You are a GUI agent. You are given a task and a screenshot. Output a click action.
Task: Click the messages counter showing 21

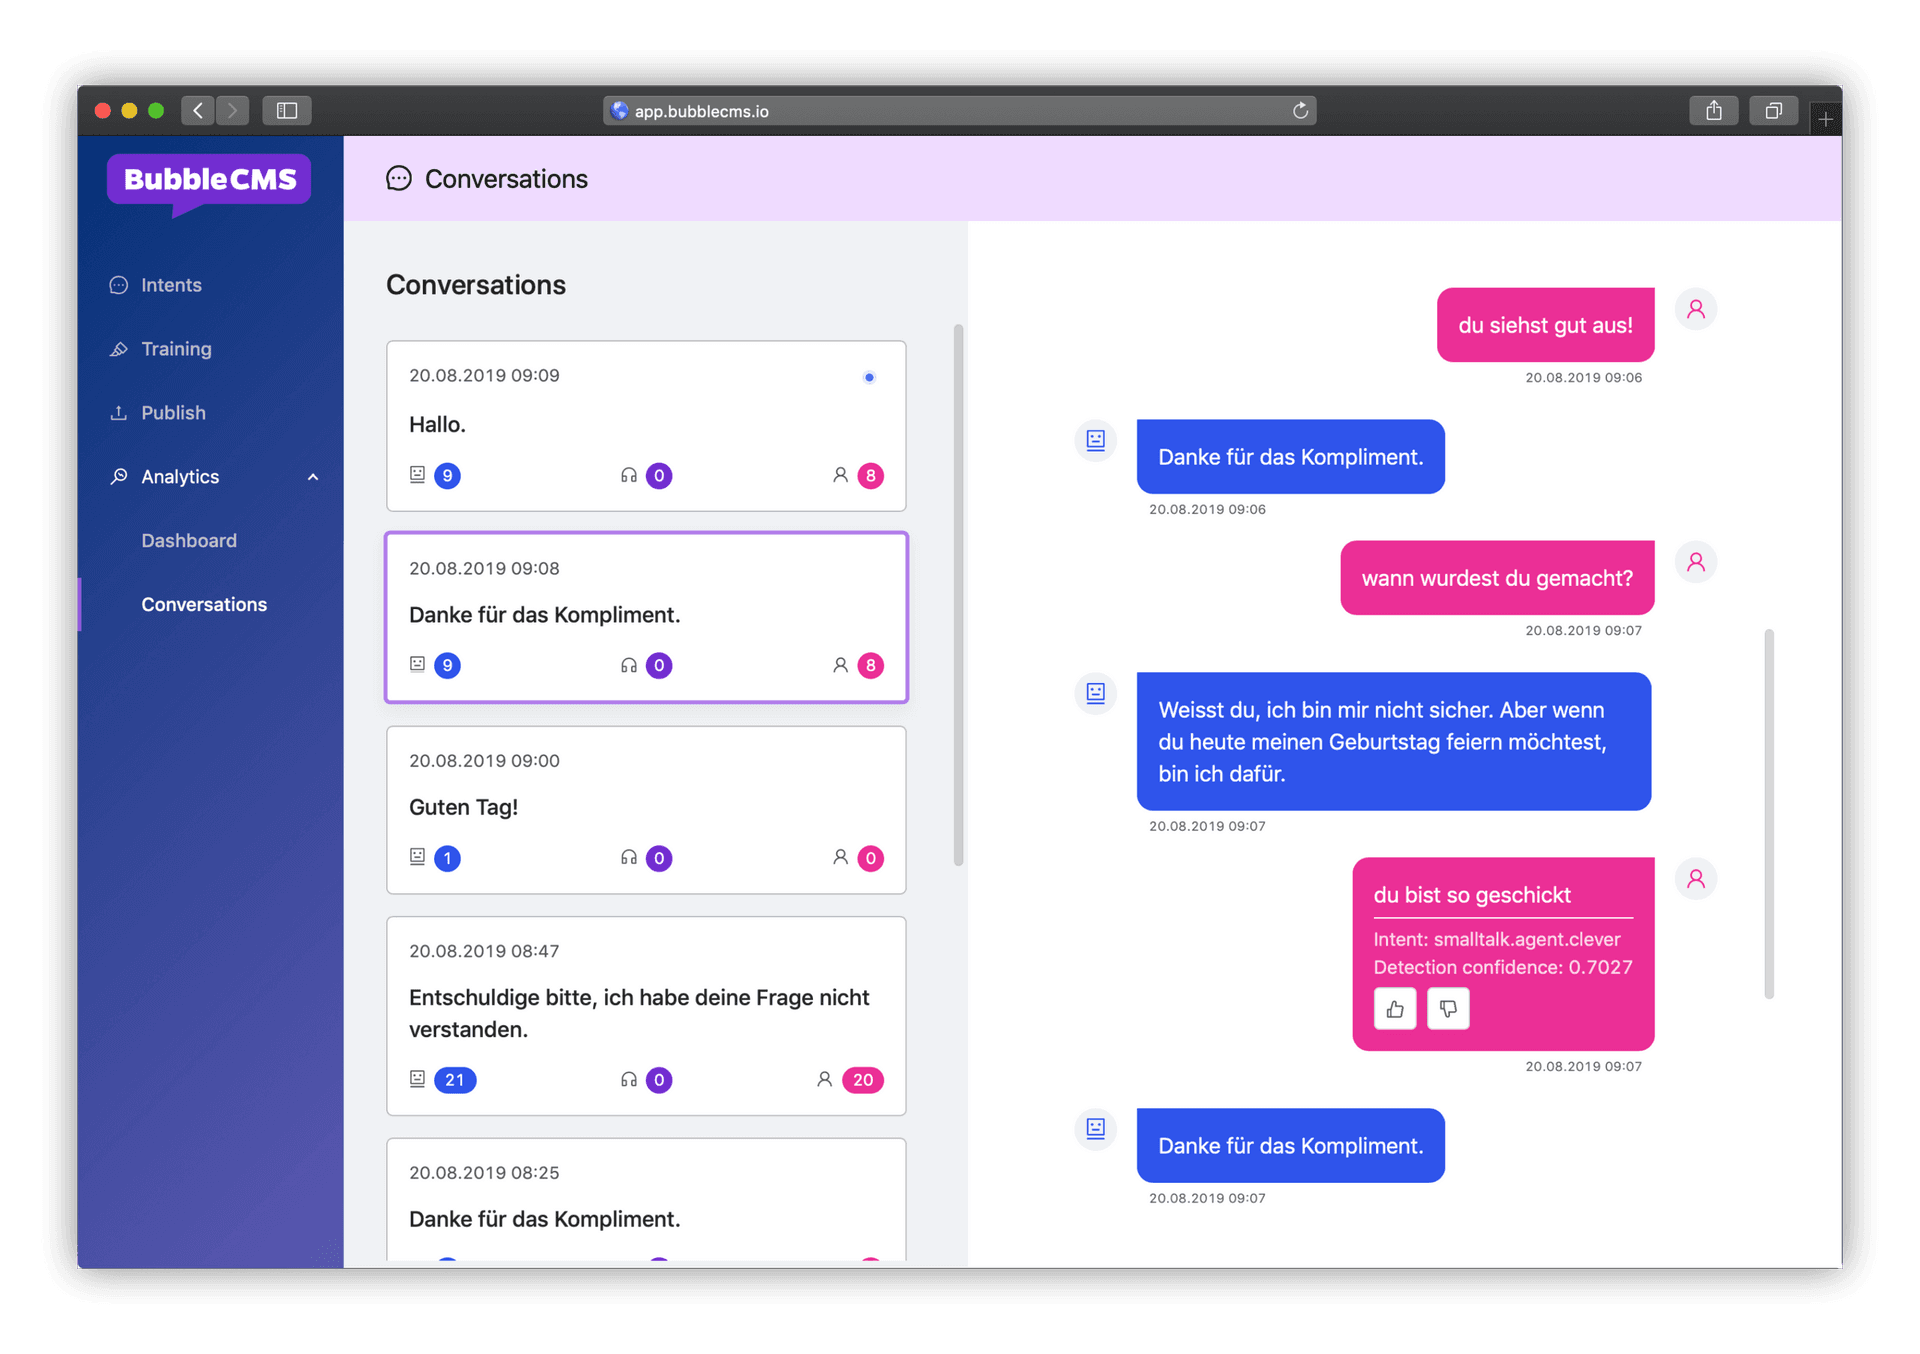[x=455, y=1080]
